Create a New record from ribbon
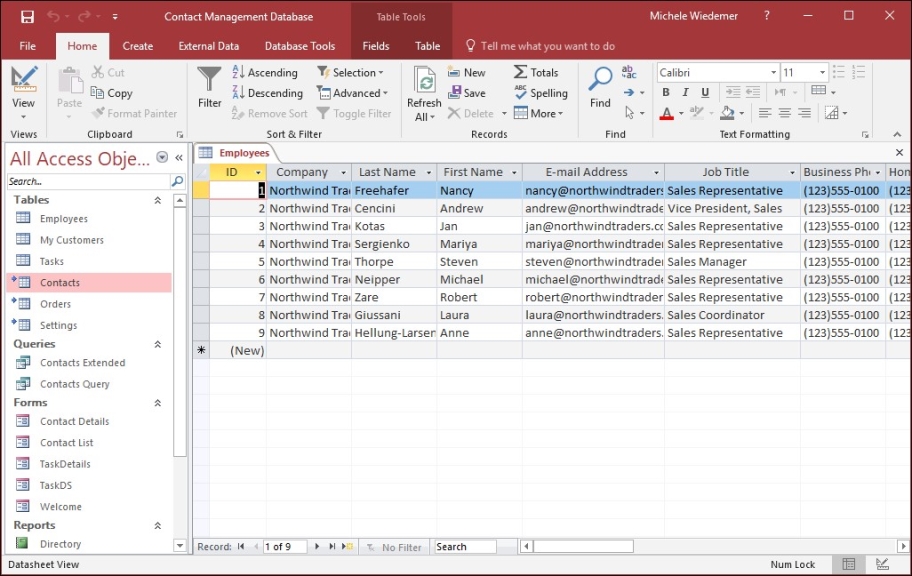Viewport: 912px width, 576px height. (466, 72)
